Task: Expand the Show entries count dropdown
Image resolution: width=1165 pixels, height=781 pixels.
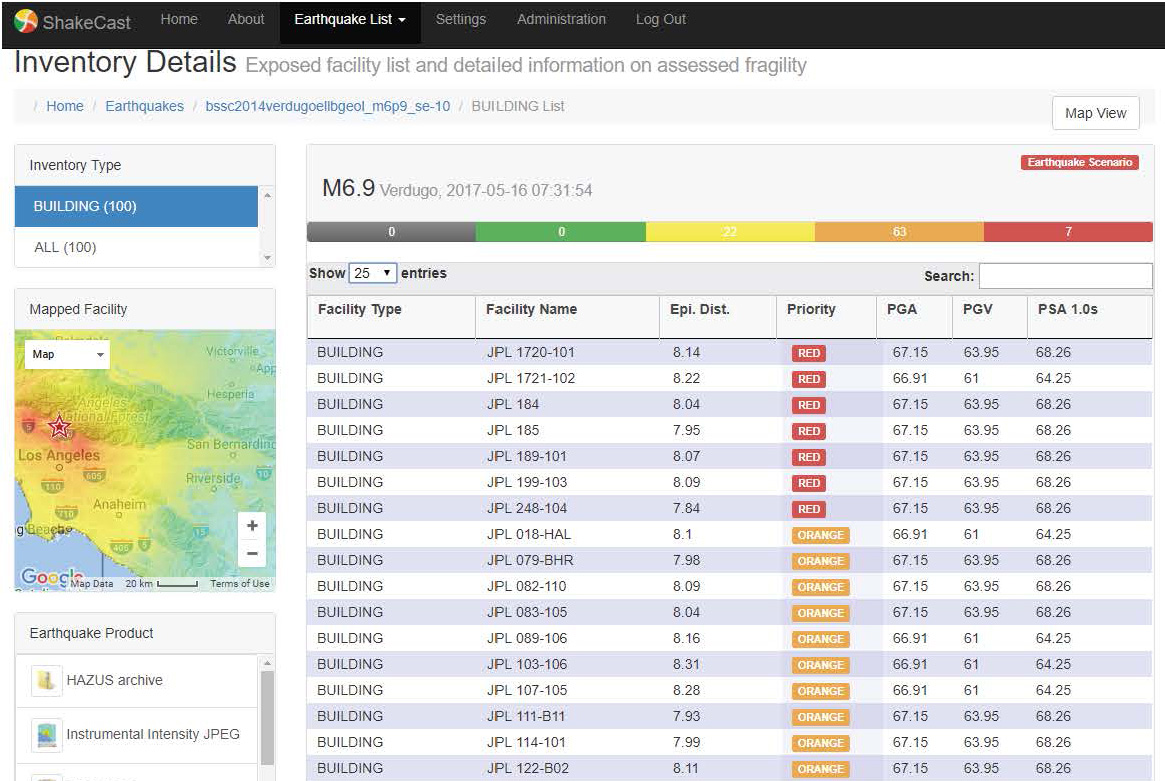Action: [x=373, y=273]
